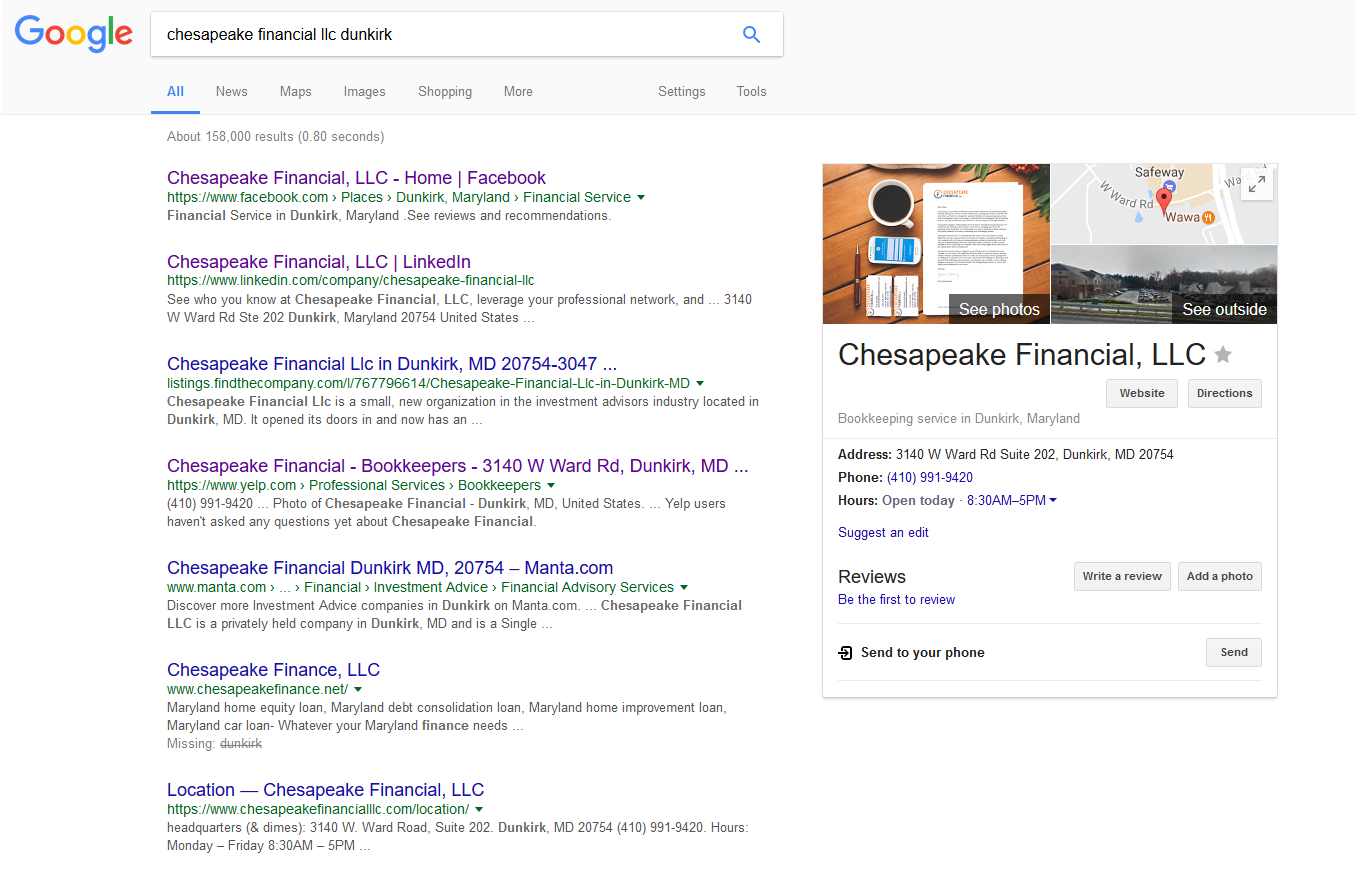
Task: Click the Suggest an edit link
Action: coord(883,533)
